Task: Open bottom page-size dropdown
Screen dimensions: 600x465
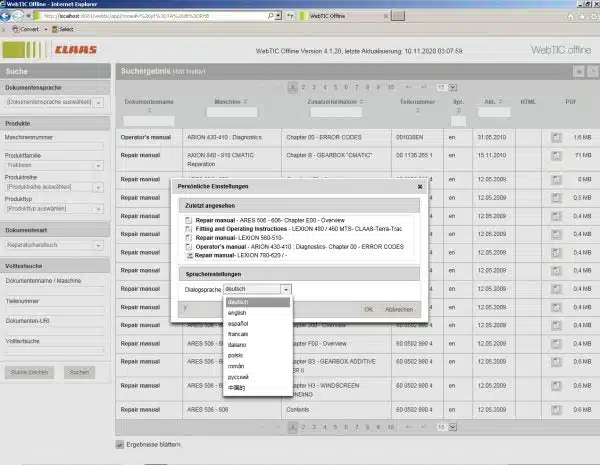Action: click(x=453, y=427)
